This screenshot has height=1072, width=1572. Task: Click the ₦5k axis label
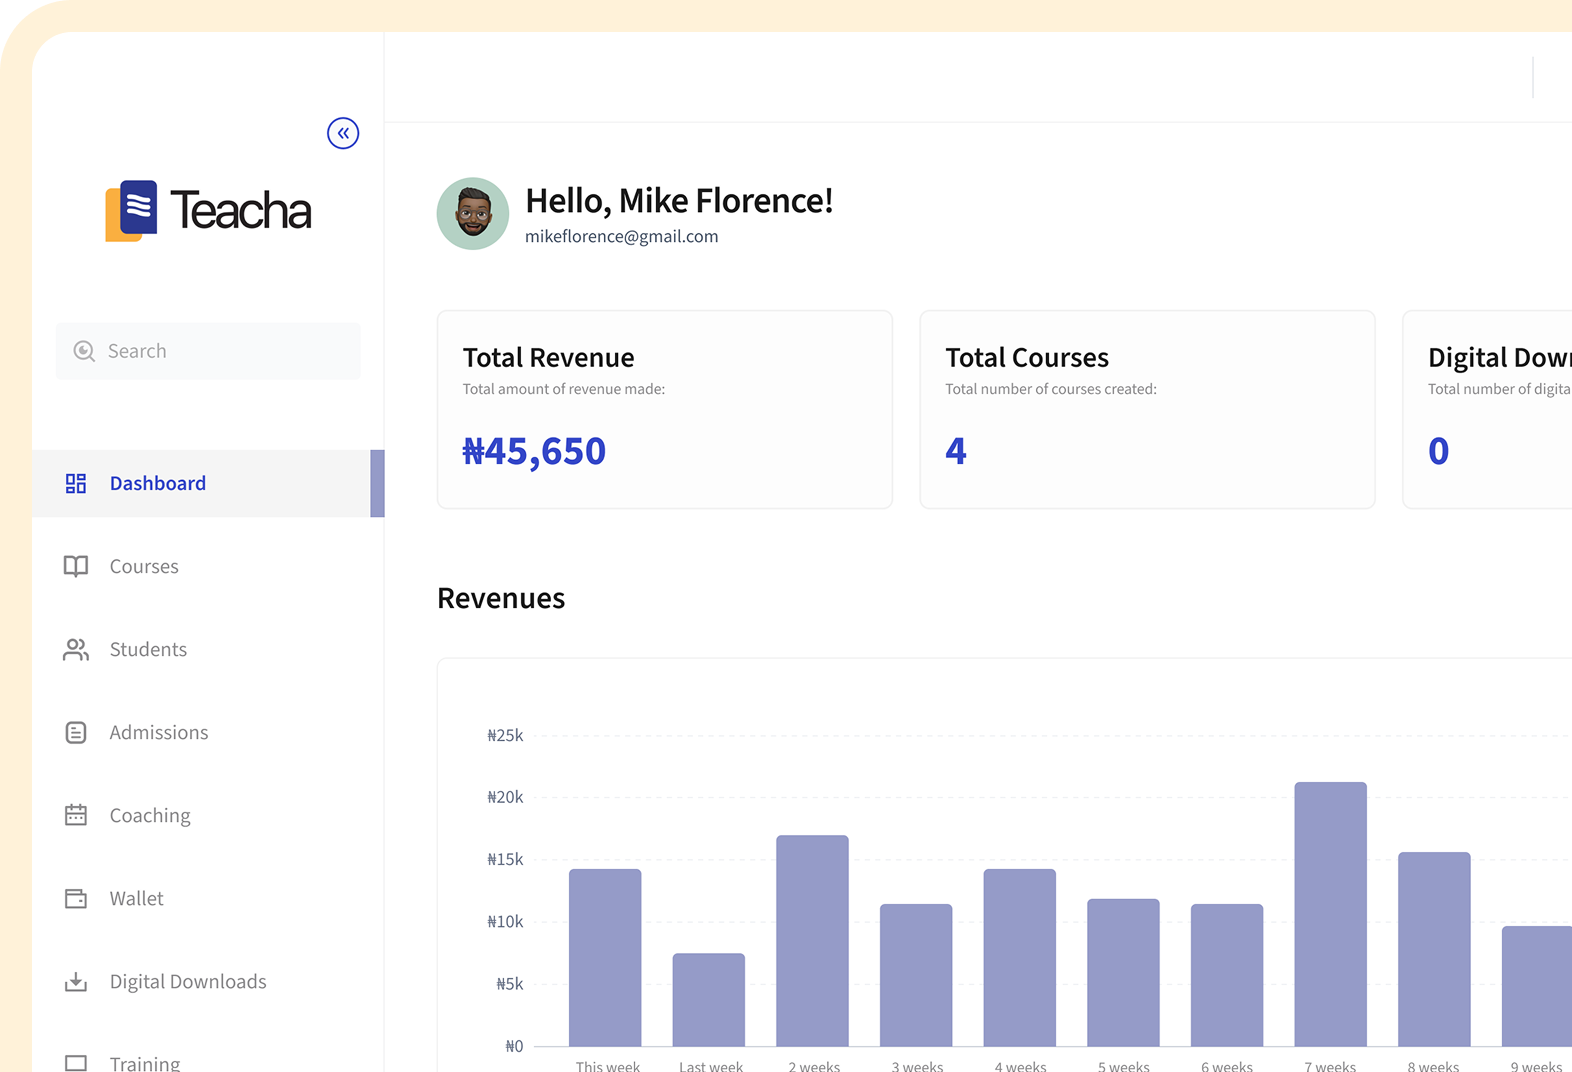click(x=510, y=985)
